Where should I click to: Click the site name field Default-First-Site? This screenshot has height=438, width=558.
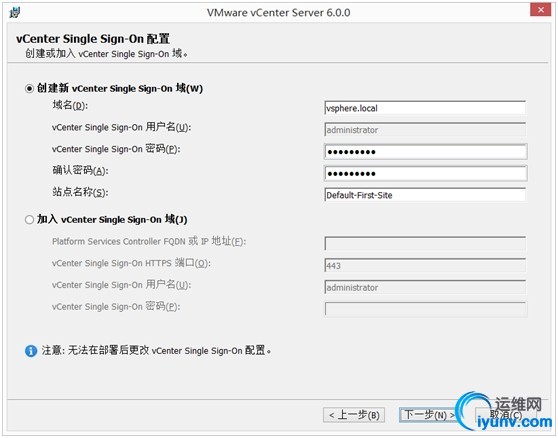coord(425,195)
